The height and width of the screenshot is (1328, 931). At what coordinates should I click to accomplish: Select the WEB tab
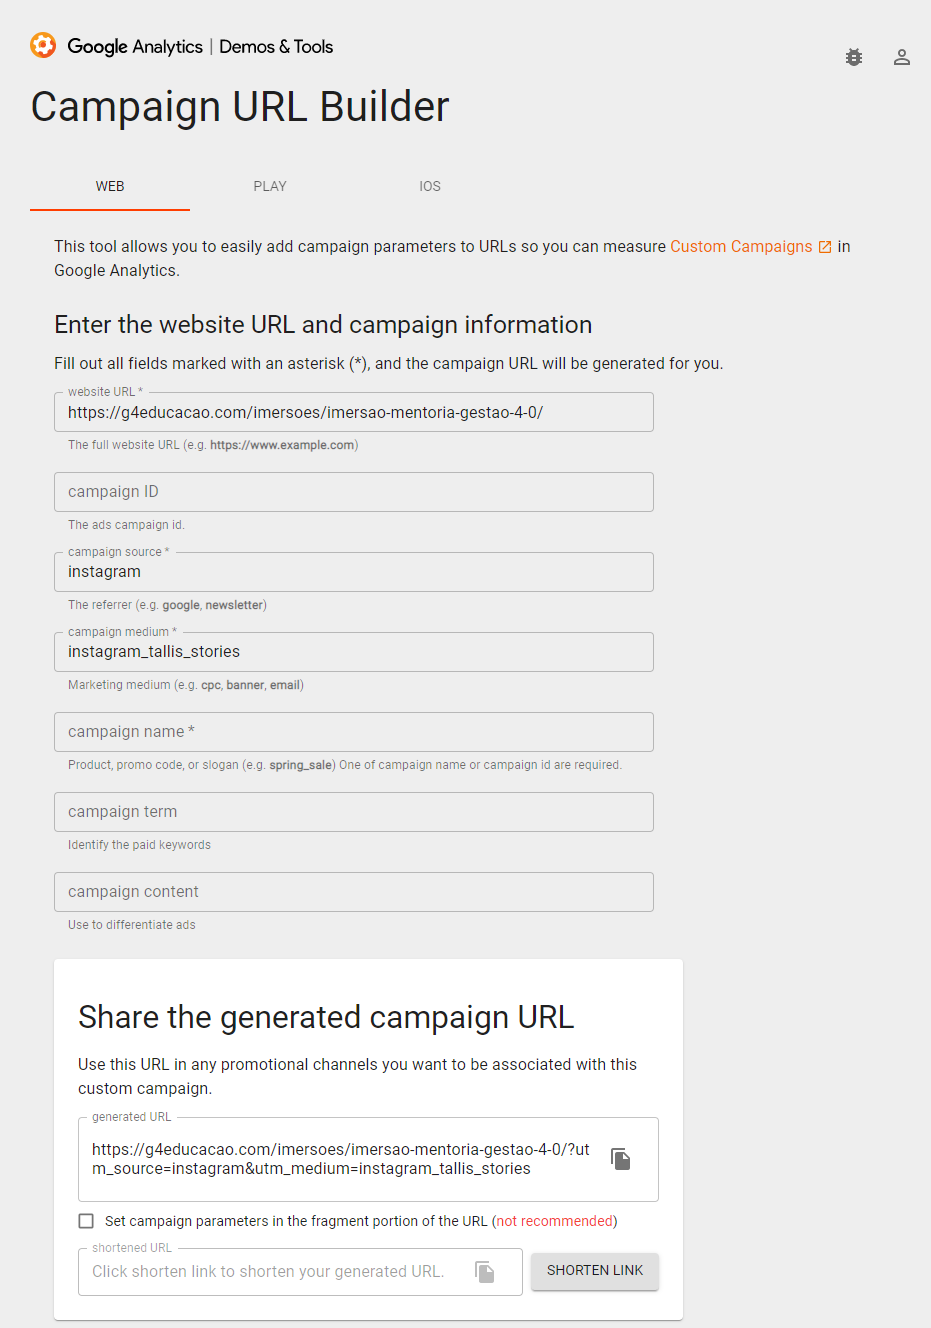pyautogui.click(x=110, y=186)
